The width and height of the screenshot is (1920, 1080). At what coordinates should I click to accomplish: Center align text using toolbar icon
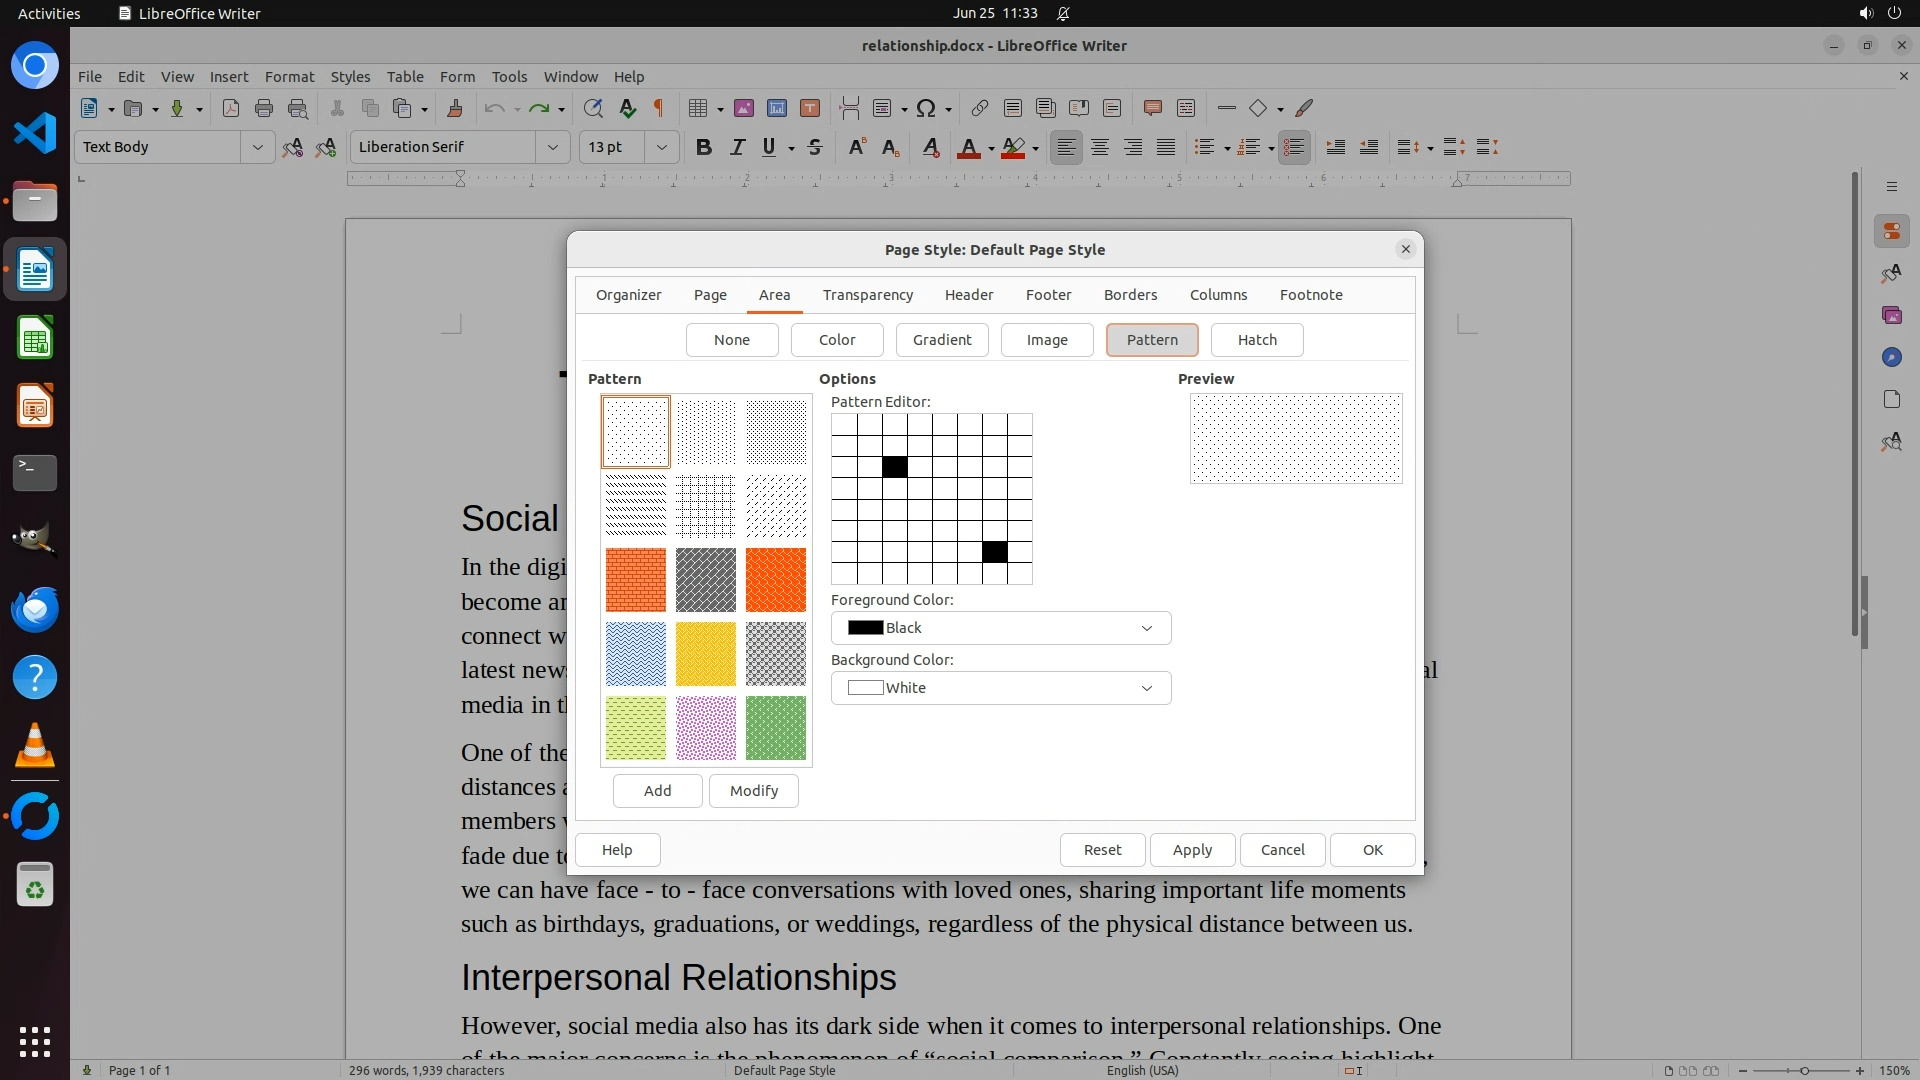click(x=1100, y=147)
